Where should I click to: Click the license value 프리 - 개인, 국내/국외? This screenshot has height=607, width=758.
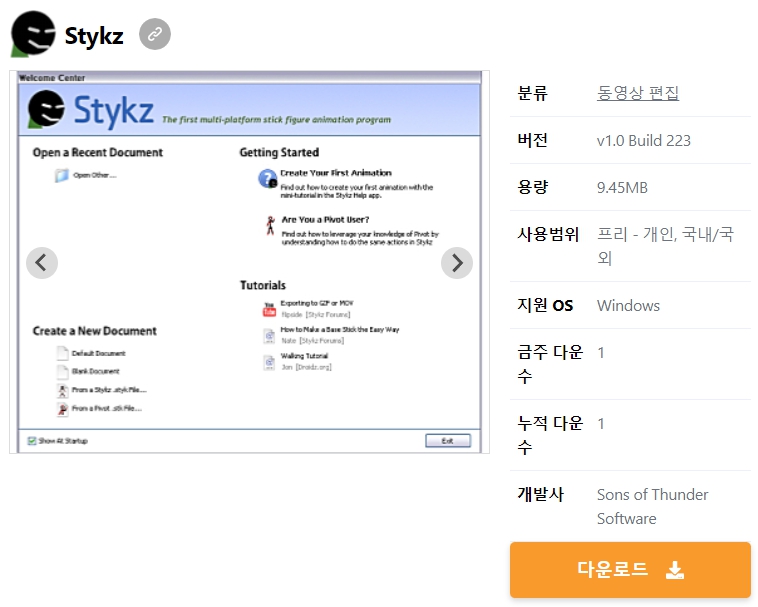665,246
